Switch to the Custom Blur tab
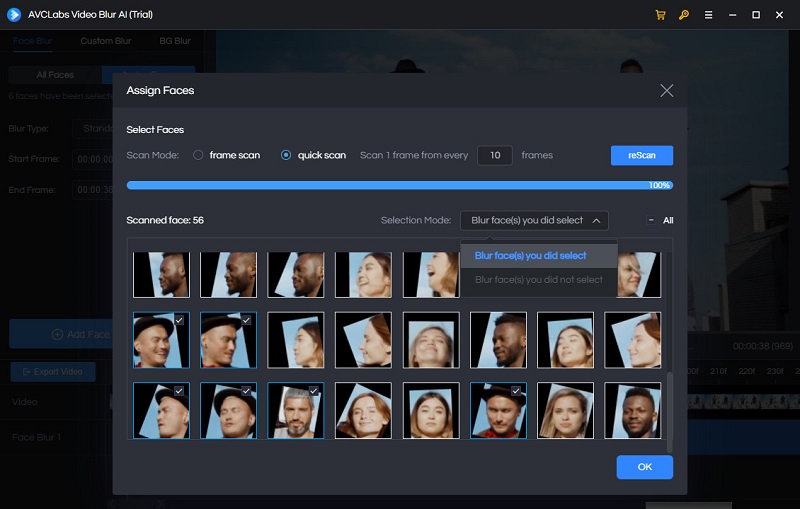 tap(106, 41)
